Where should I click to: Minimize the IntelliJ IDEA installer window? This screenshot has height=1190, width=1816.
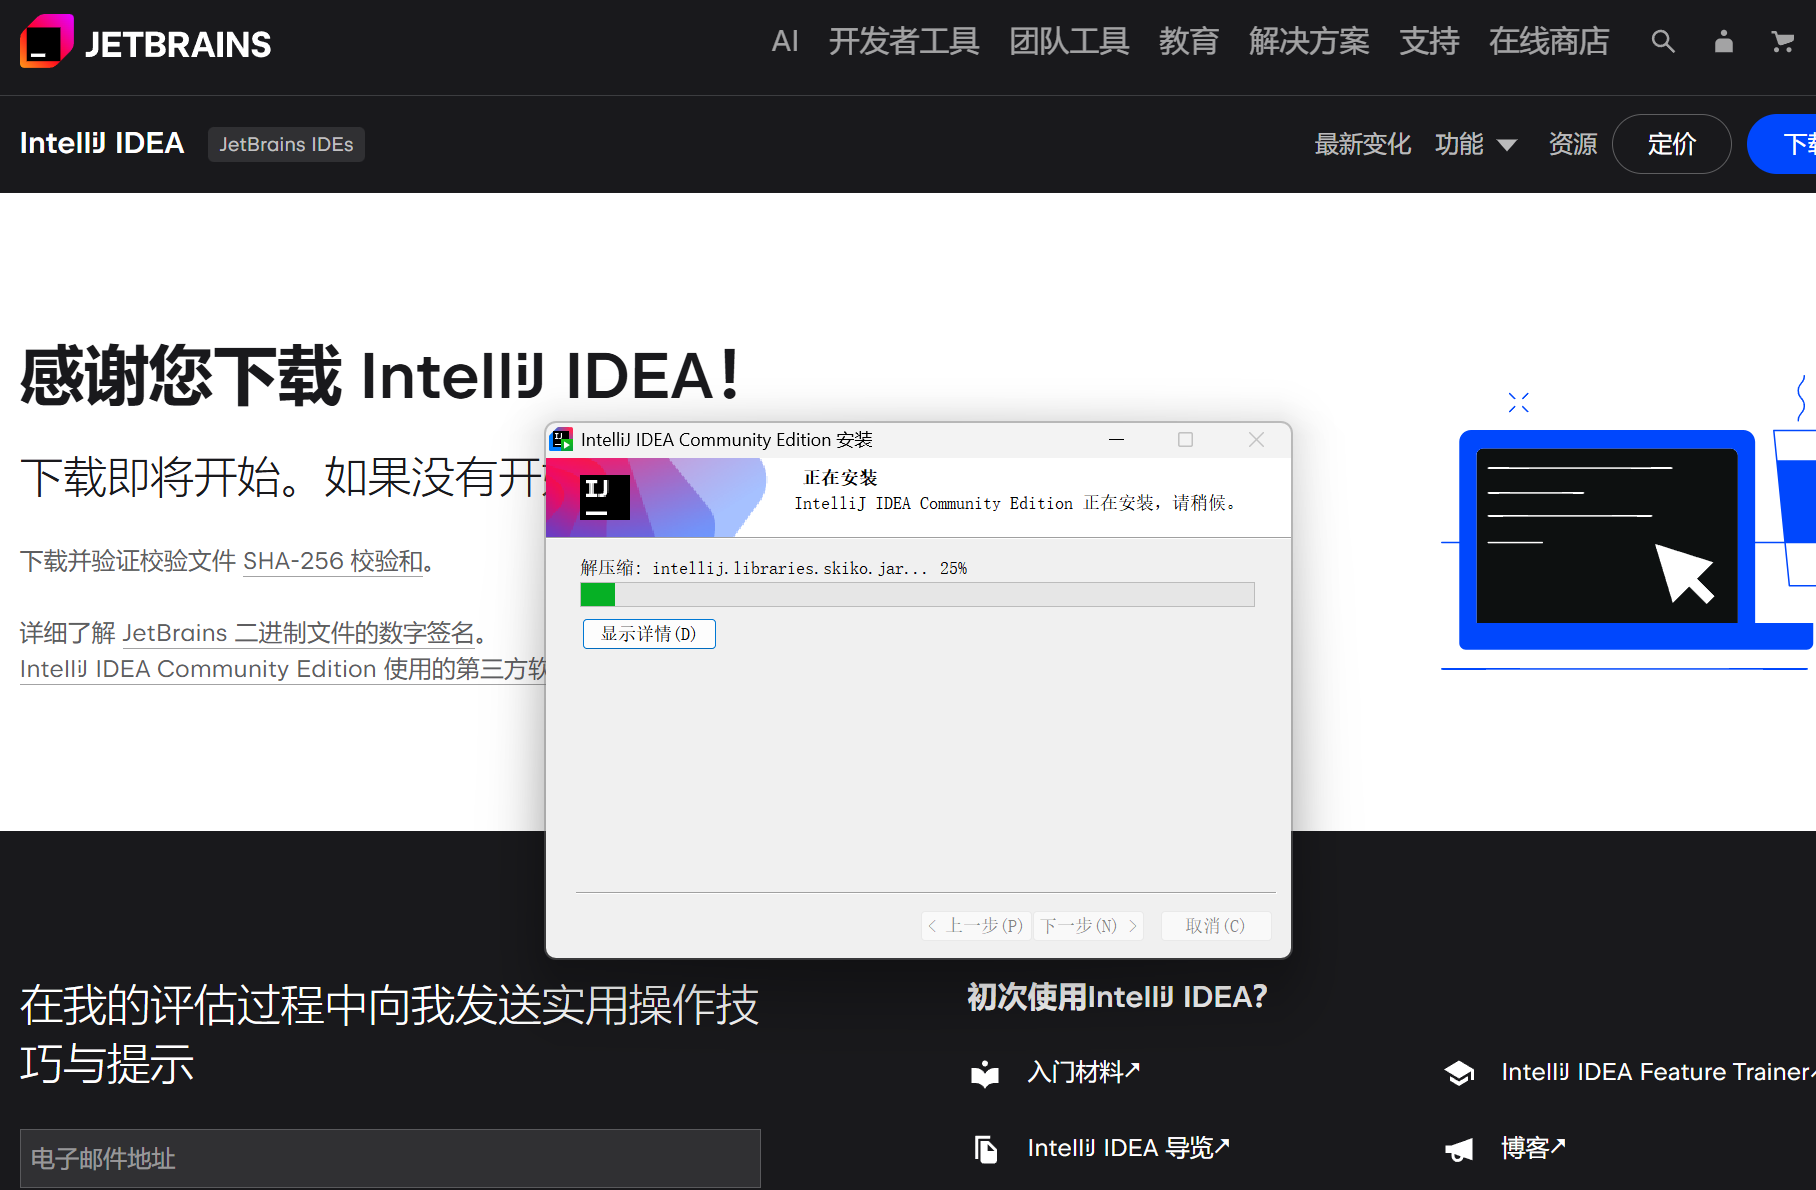(x=1116, y=439)
